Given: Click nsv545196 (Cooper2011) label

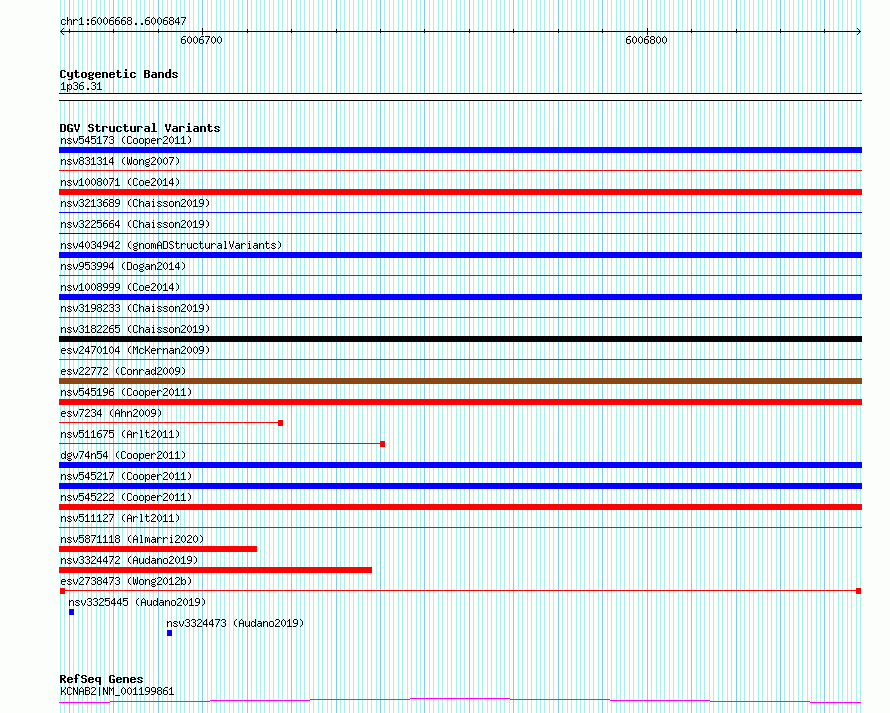Looking at the screenshot, I should click(126, 392).
